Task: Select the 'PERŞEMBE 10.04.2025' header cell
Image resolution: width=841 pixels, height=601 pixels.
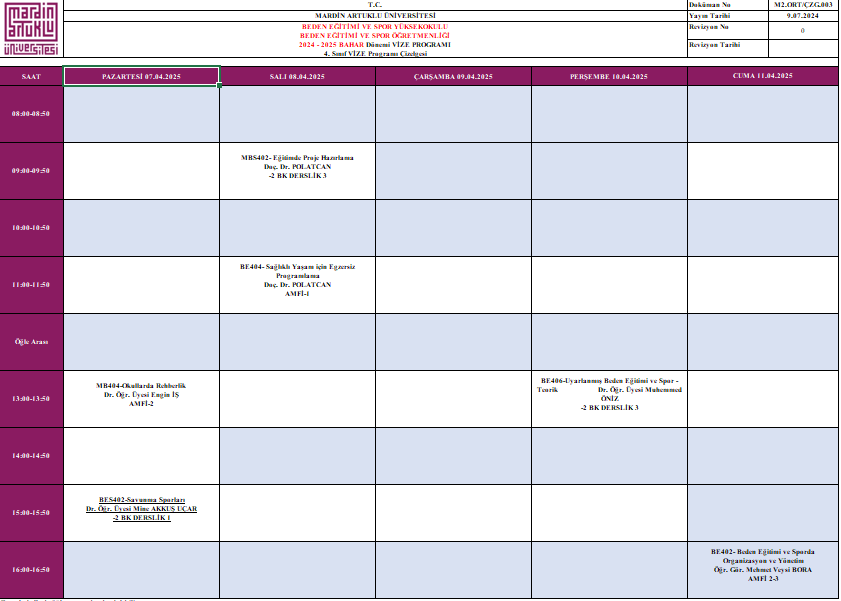Action: [609, 76]
